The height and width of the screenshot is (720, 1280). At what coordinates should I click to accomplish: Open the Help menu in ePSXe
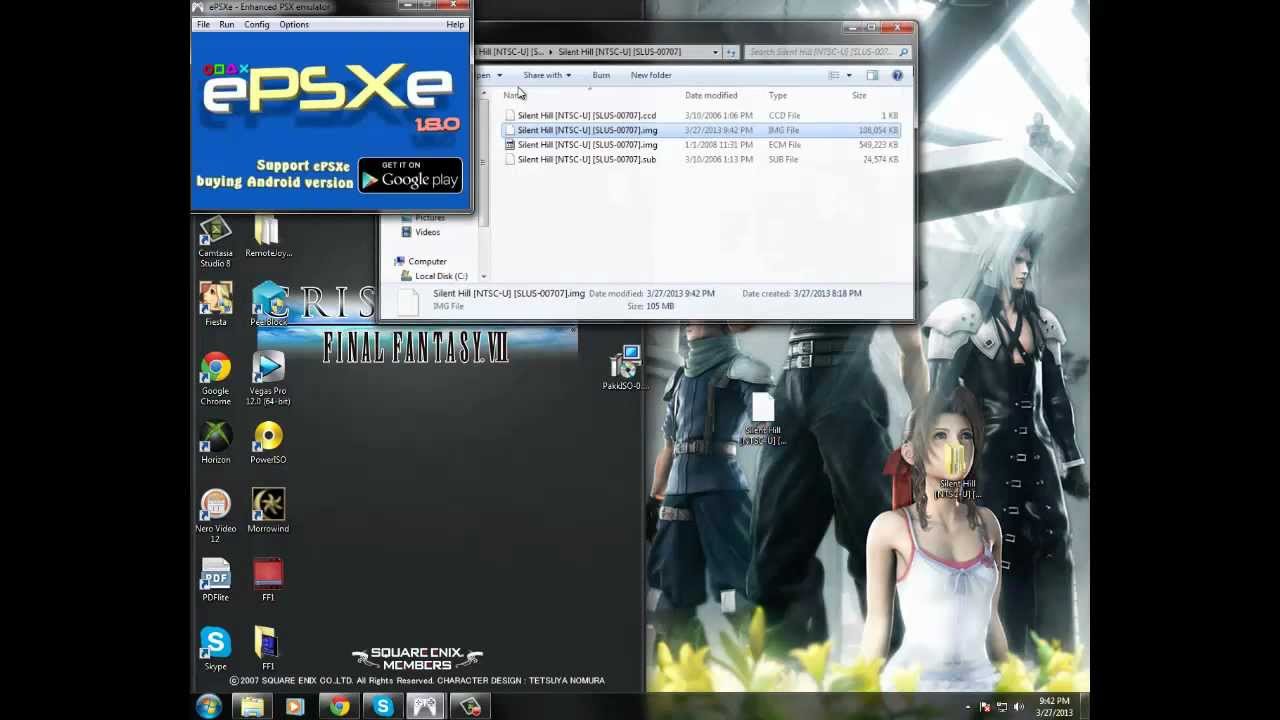tap(455, 24)
